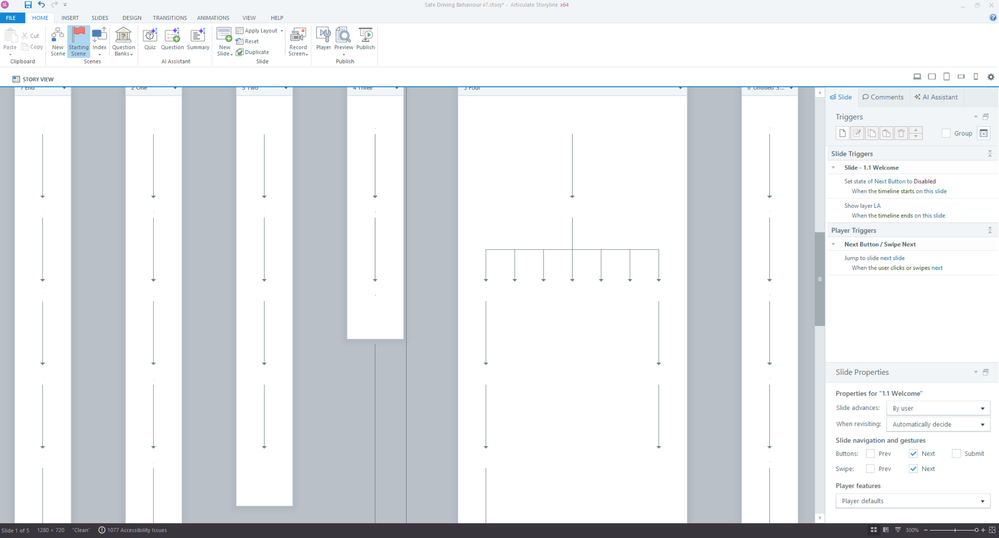Click the 'Disabled' link in slide trigger
Screen dimensions: 999x538
(x=926, y=181)
